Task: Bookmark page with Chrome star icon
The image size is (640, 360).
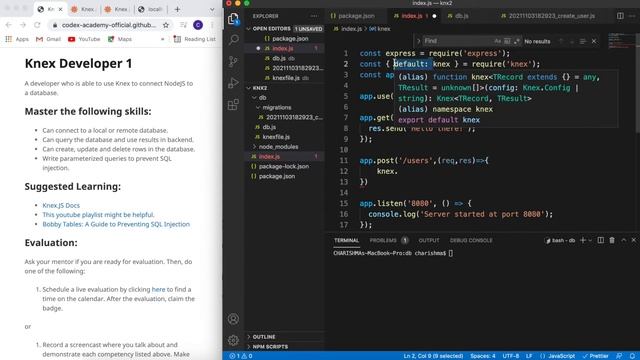Action: 166,25
